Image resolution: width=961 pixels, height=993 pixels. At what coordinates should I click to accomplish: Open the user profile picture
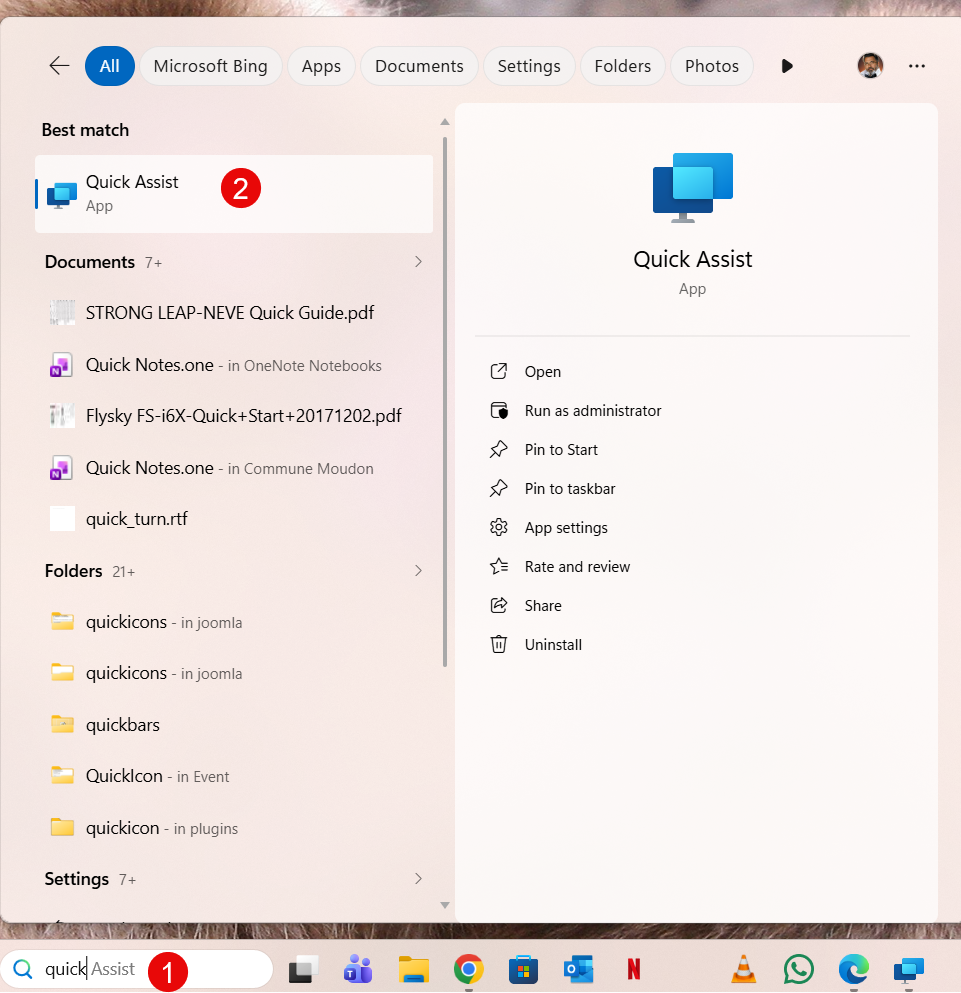[x=870, y=66]
